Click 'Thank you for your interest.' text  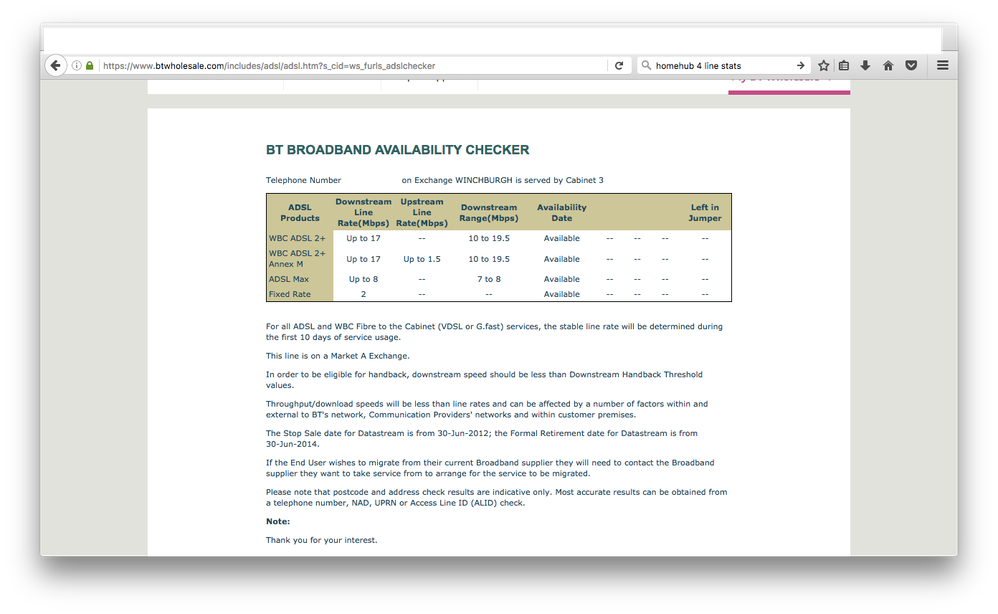pyautogui.click(x=321, y=540)
